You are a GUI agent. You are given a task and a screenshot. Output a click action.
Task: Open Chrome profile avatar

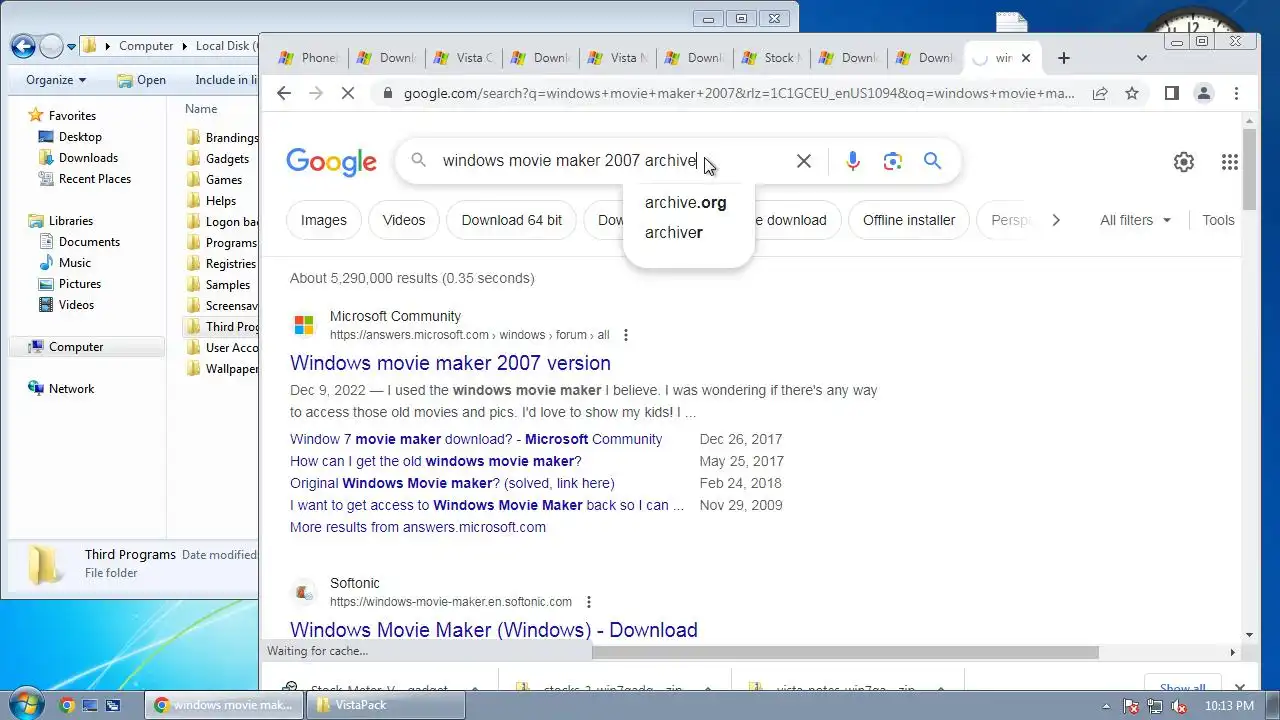(1204, 93)
